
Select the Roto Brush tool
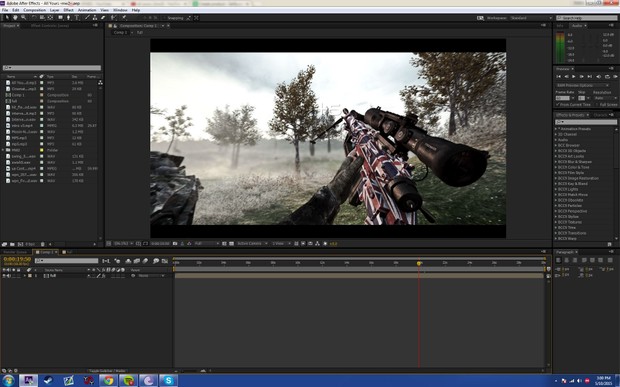pos(113,17)
